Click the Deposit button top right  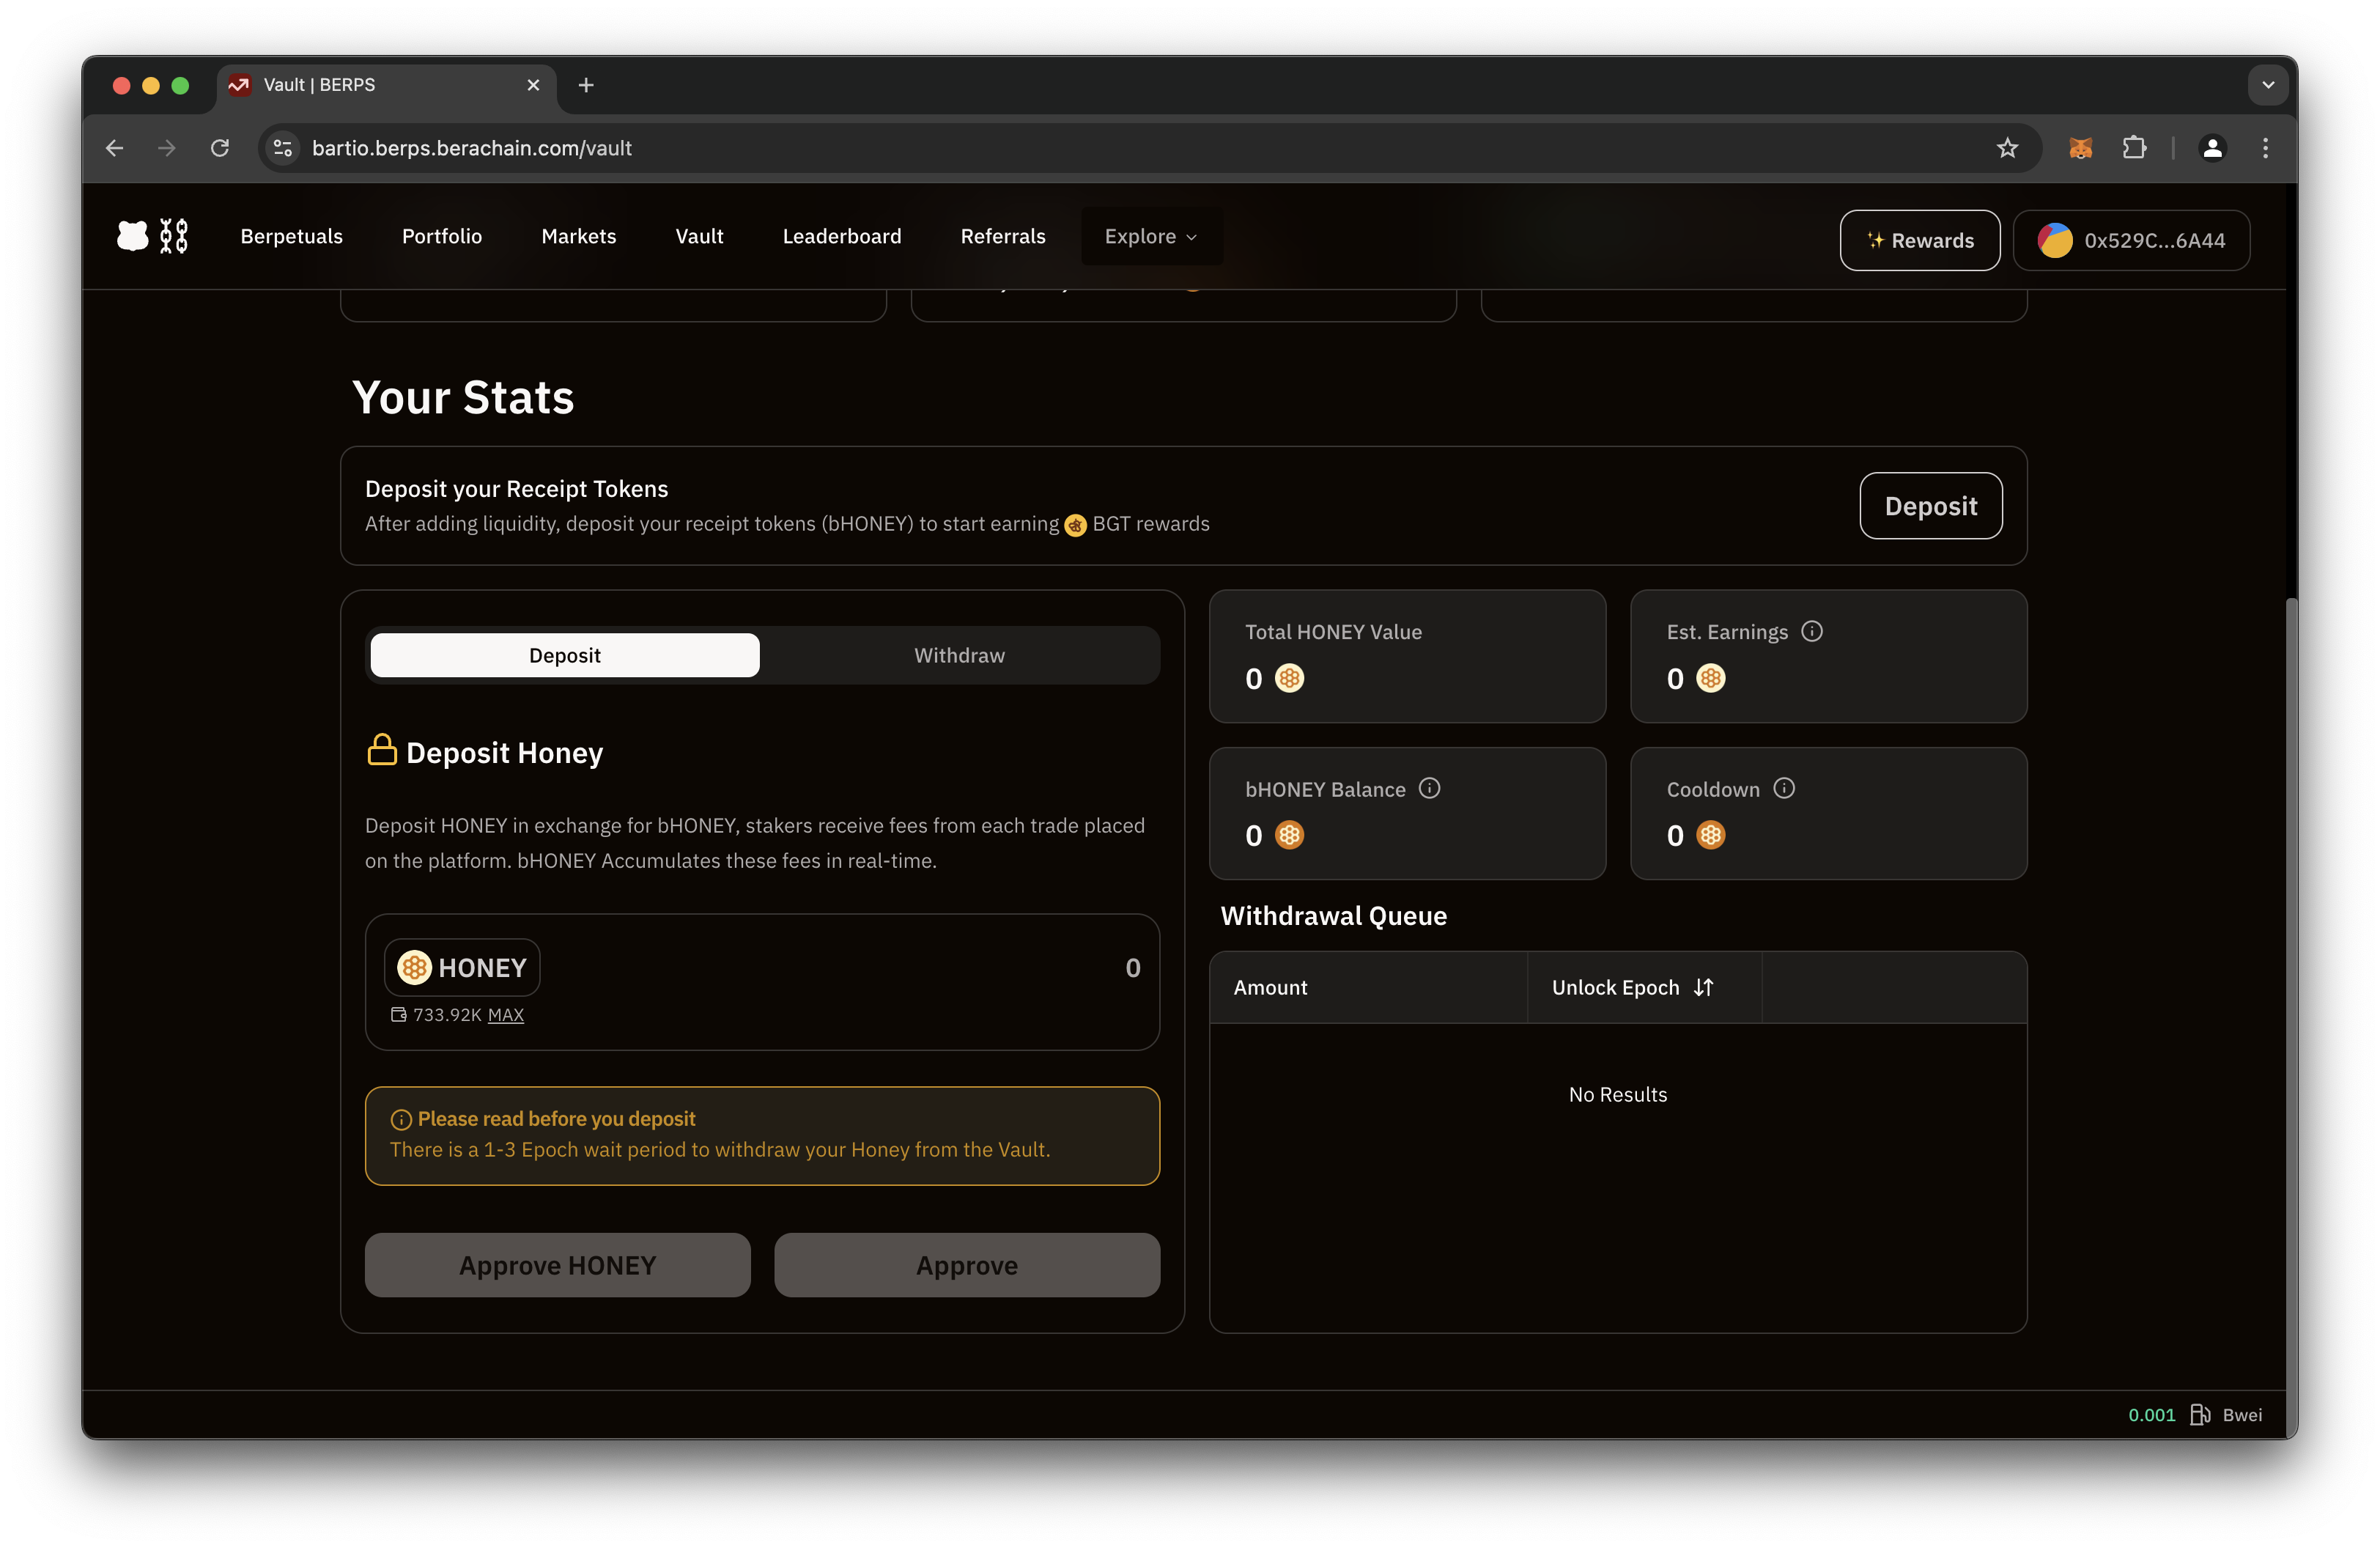(1931, 505)
